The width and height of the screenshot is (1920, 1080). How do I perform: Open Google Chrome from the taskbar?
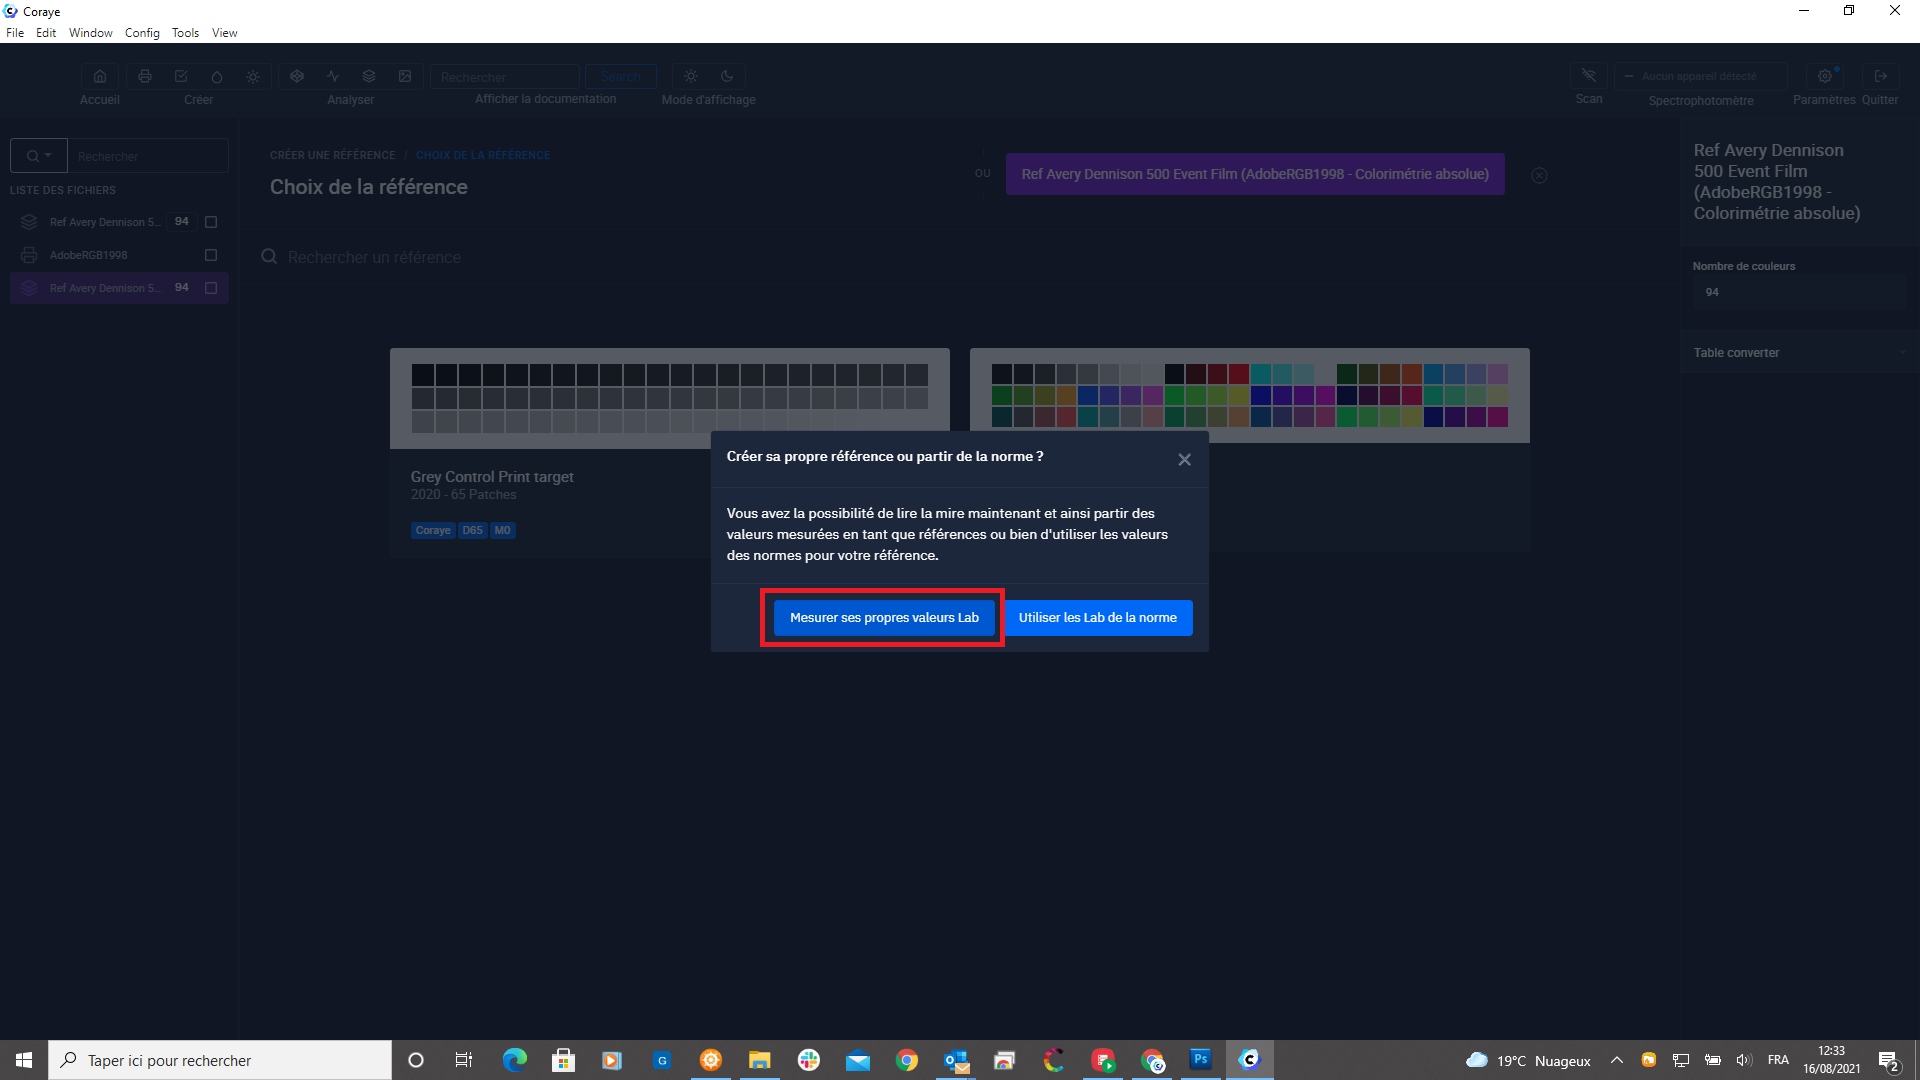coord(907,1060)
